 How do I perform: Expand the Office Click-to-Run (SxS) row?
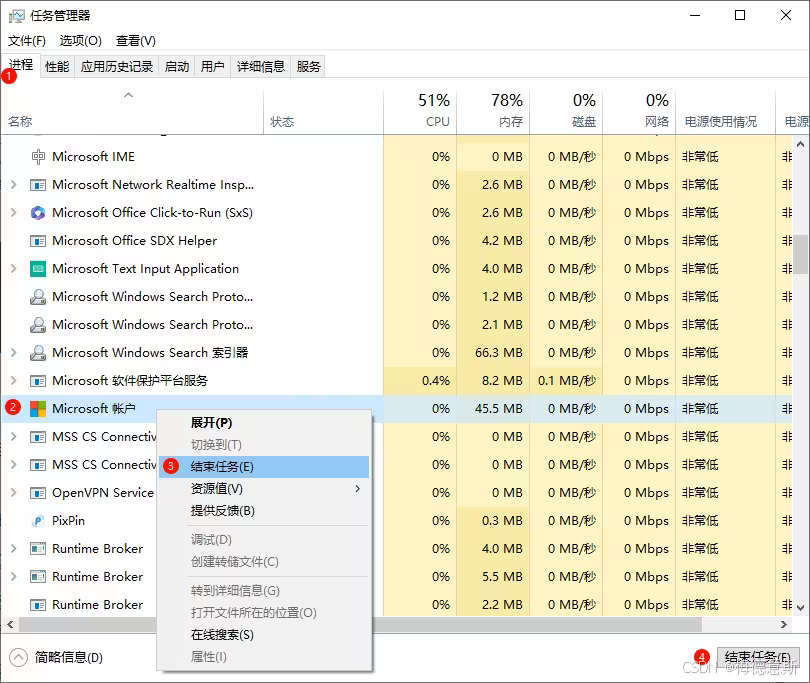(x=14, y=212)
